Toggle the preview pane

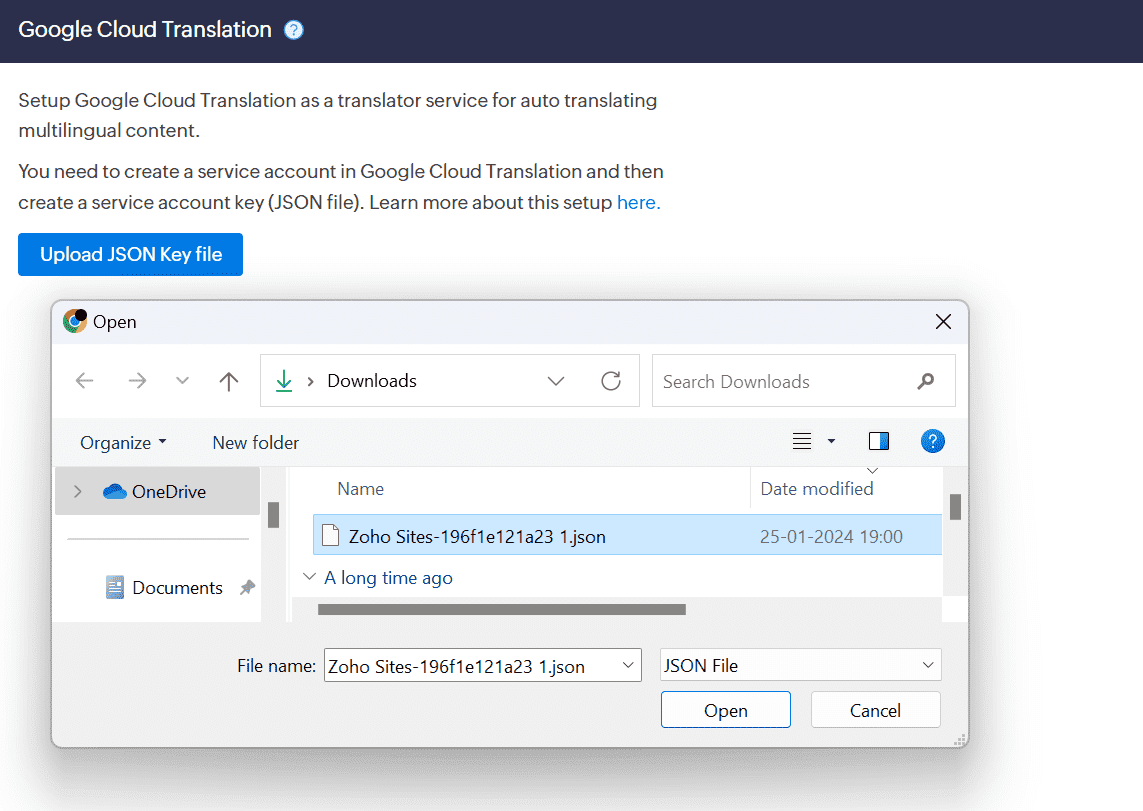878,441
